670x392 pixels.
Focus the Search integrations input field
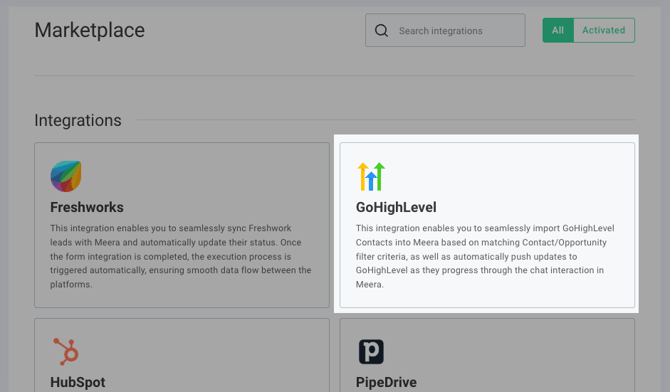[x=445, y=30]
